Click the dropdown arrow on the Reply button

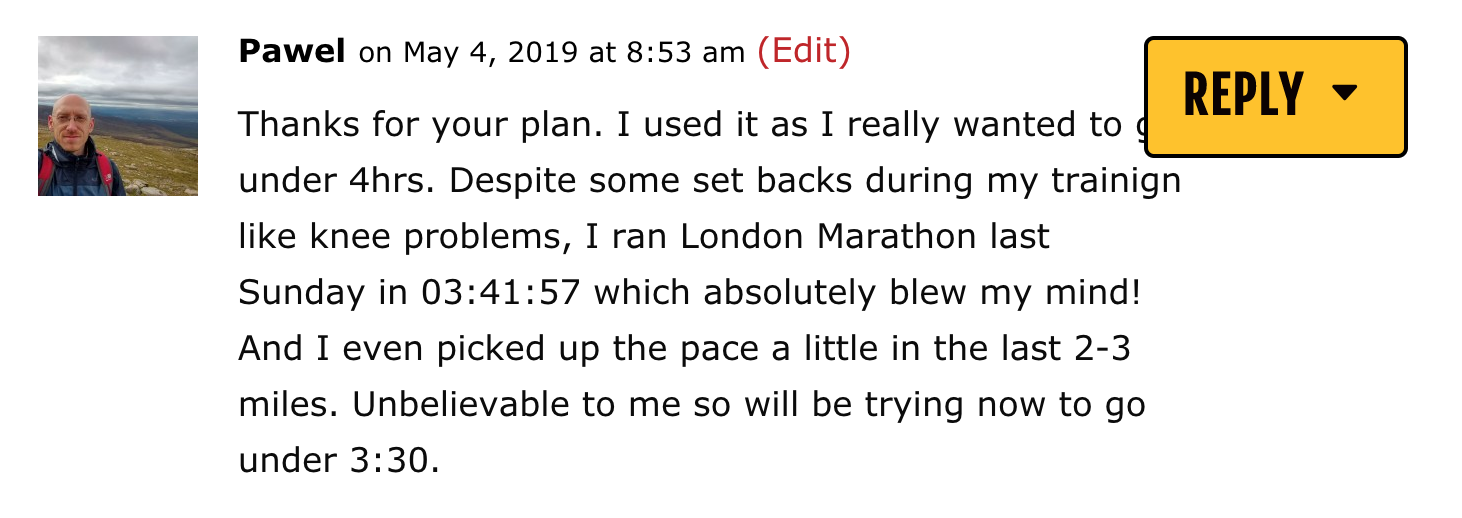tap(1345, 93)
